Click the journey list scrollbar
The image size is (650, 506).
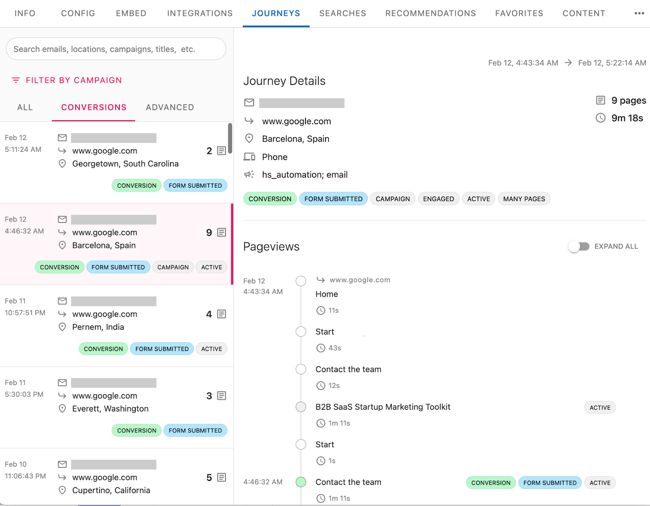pos(230,138)
